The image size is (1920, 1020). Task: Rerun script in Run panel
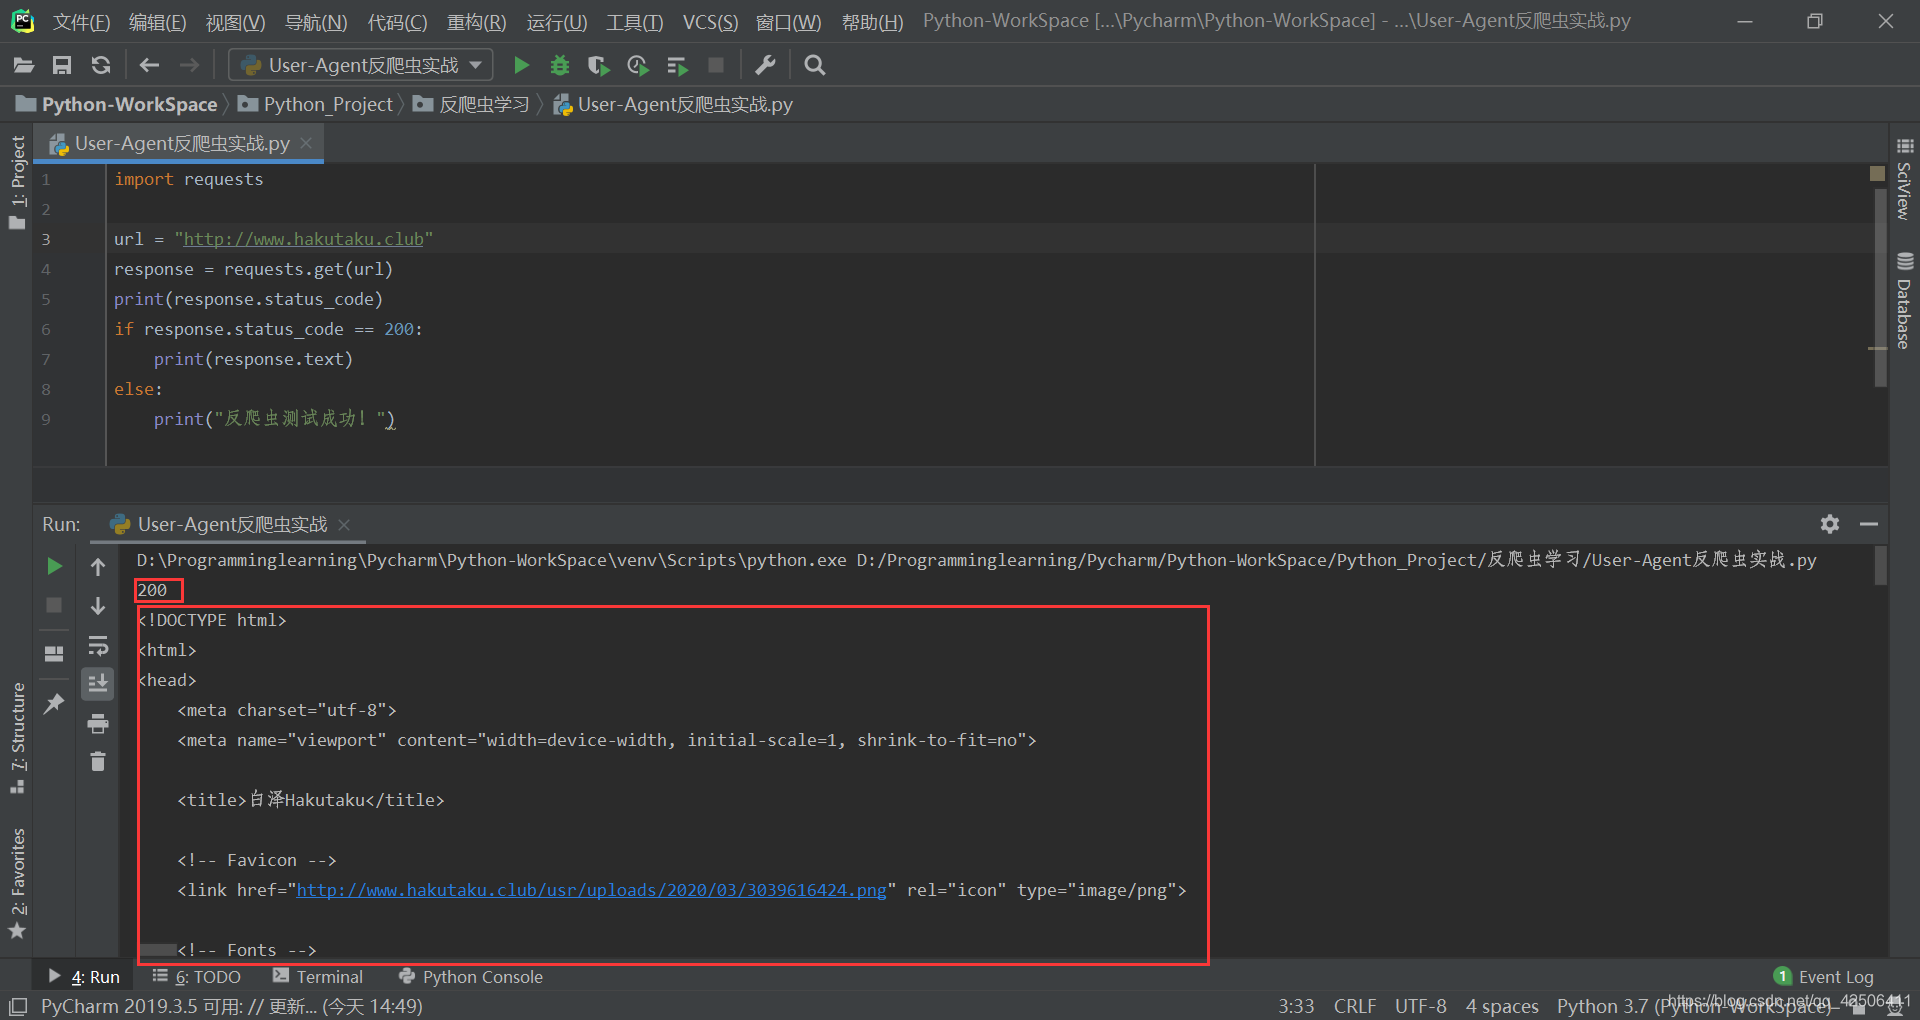(54, 566)
